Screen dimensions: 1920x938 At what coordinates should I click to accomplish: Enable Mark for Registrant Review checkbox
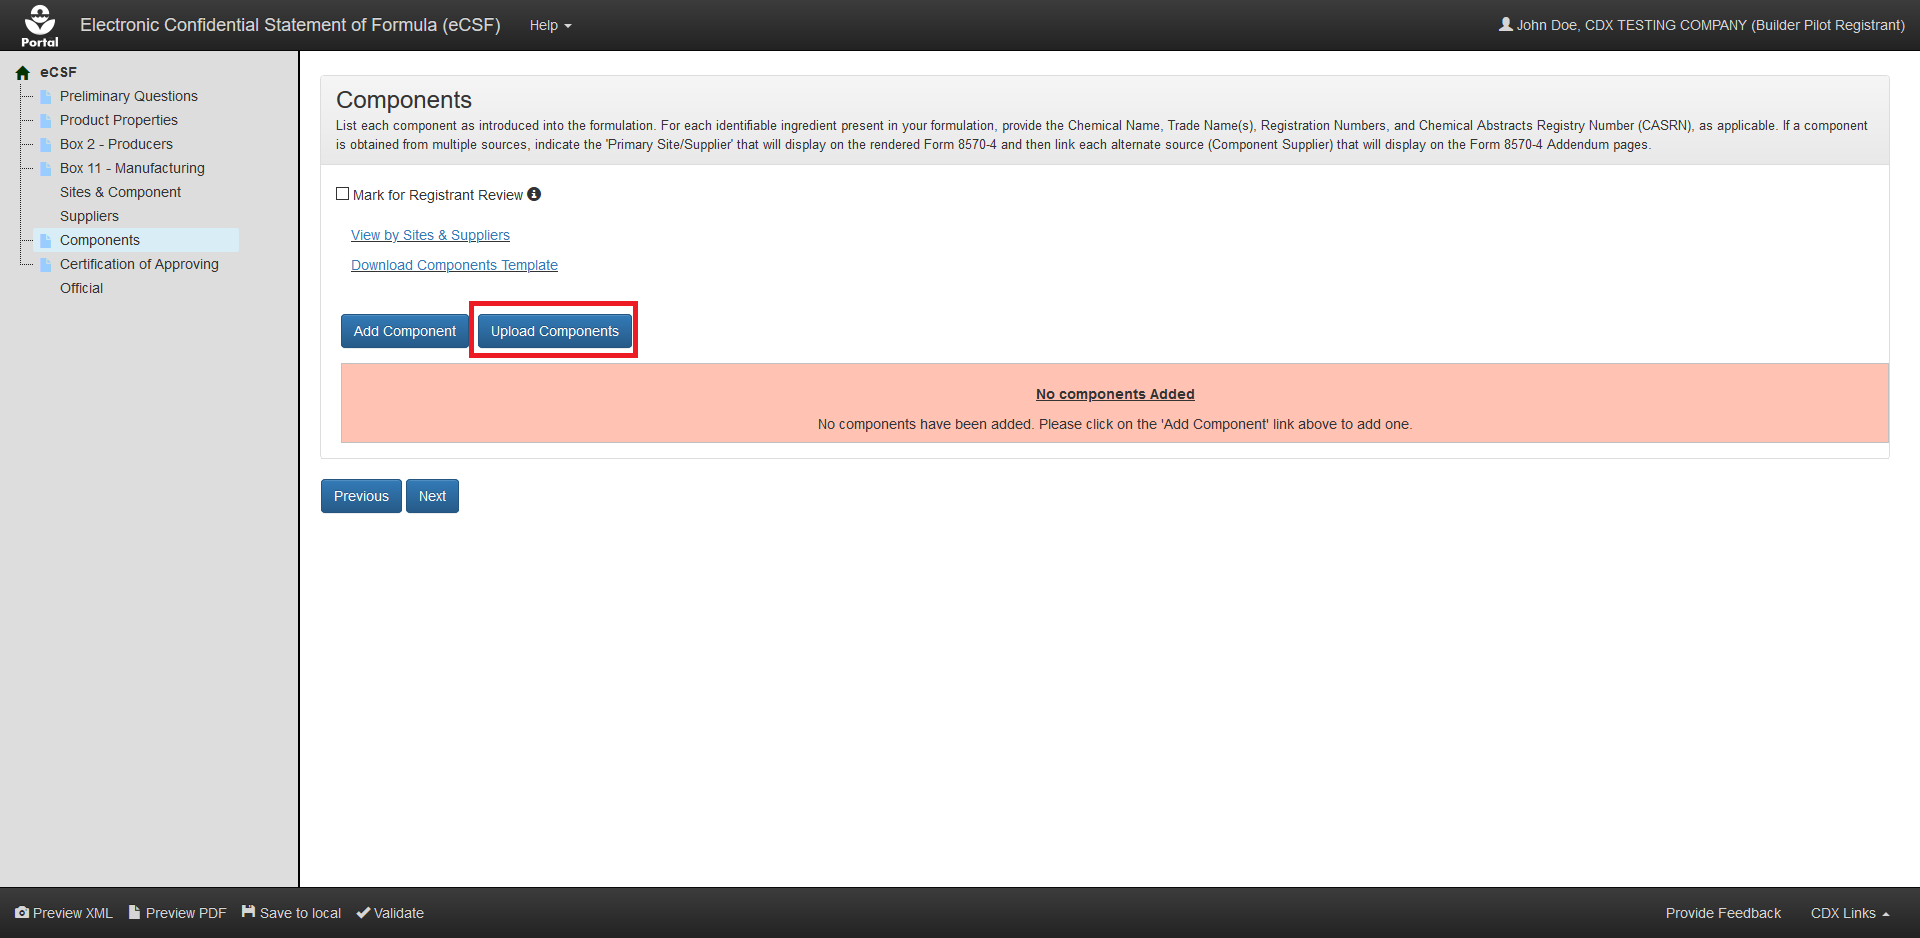pos(343,194)
